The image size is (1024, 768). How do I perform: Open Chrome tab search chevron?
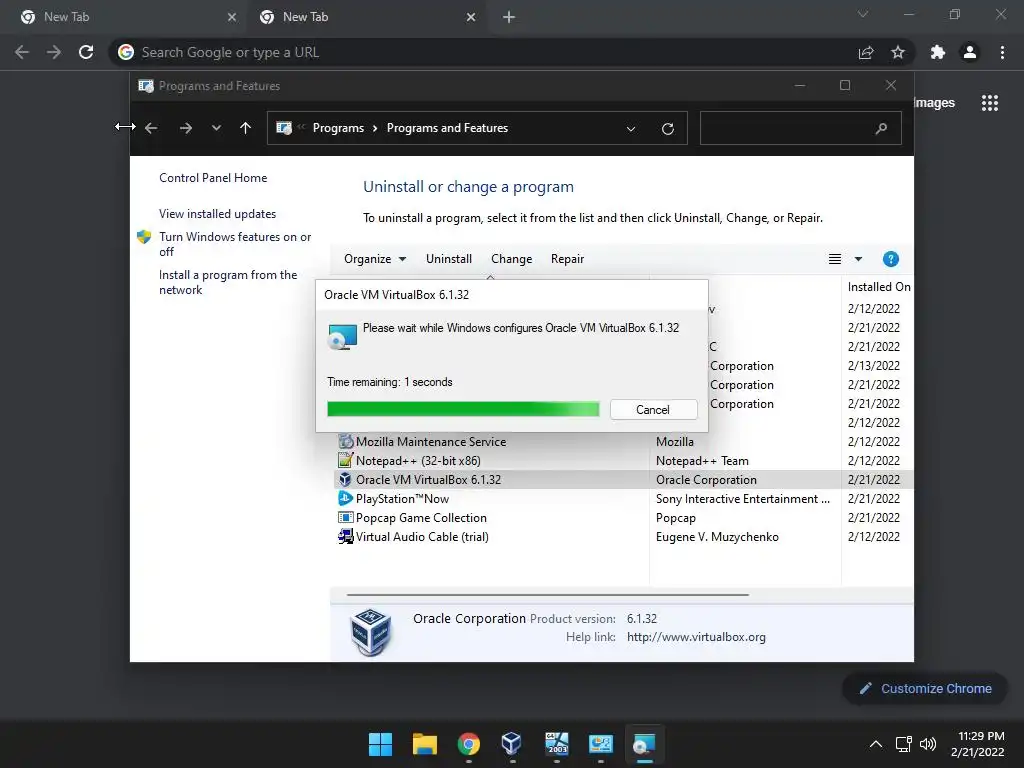click(x=863, y=14)
